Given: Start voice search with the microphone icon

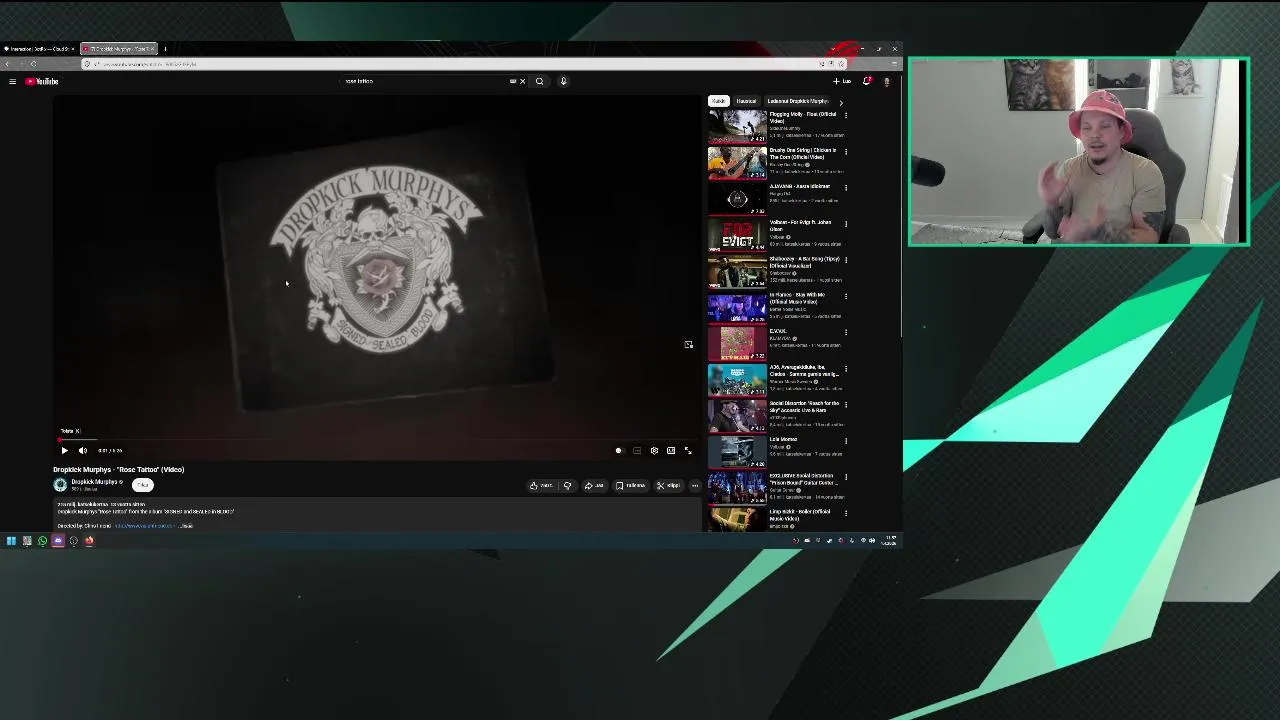Looking at the screenshot, I should [x=563, y=81].
